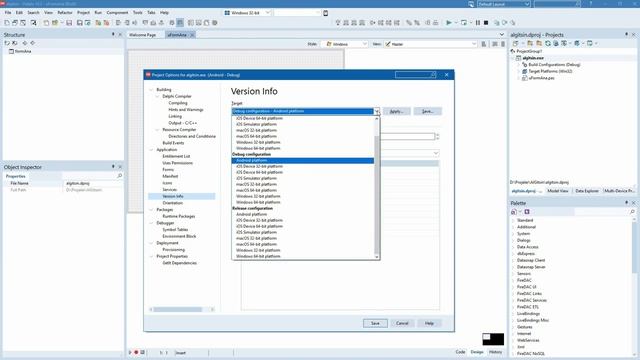This screenshot has height=360, width=640.
Task: Expand Build Configurations (Debug) in Projects
Action: [519, 65]
